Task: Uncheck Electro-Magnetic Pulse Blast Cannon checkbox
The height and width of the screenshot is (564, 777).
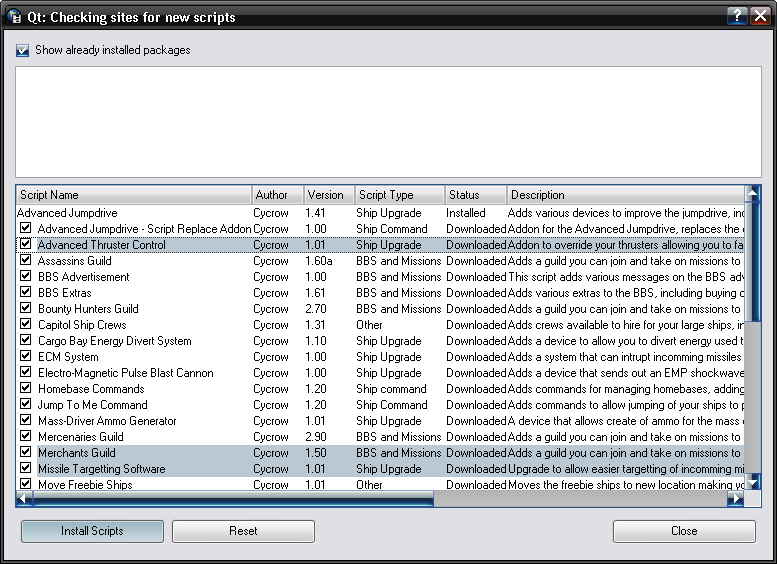Action: 25,372
